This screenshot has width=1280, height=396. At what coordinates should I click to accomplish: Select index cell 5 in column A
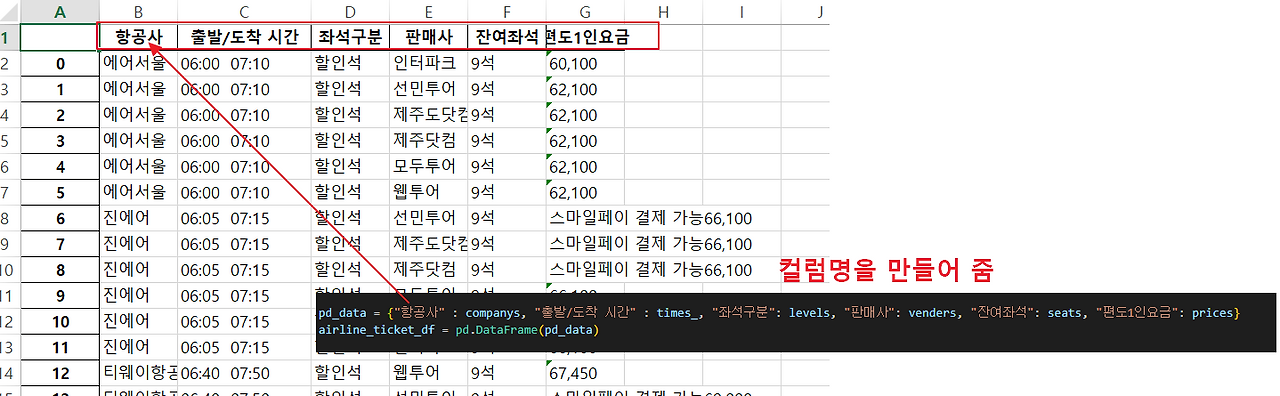pos(59,193)
